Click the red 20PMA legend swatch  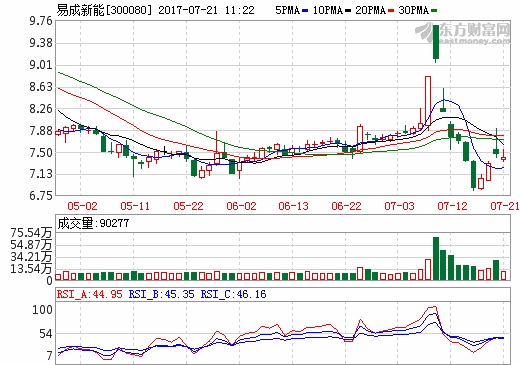tap(391, 11)
